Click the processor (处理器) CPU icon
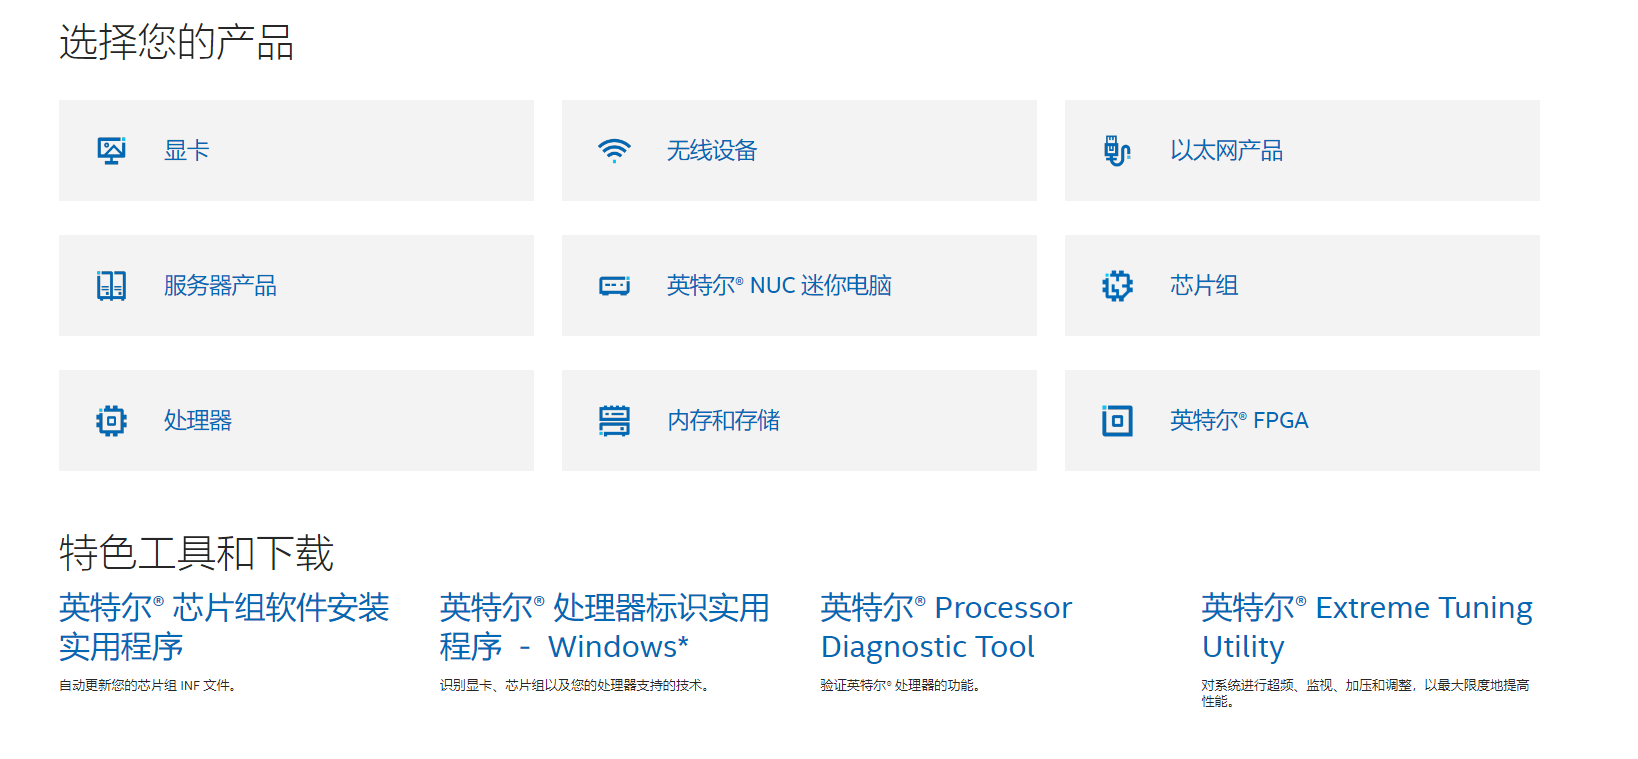Viewport: 1638px width, 759px height. point(111,421)
